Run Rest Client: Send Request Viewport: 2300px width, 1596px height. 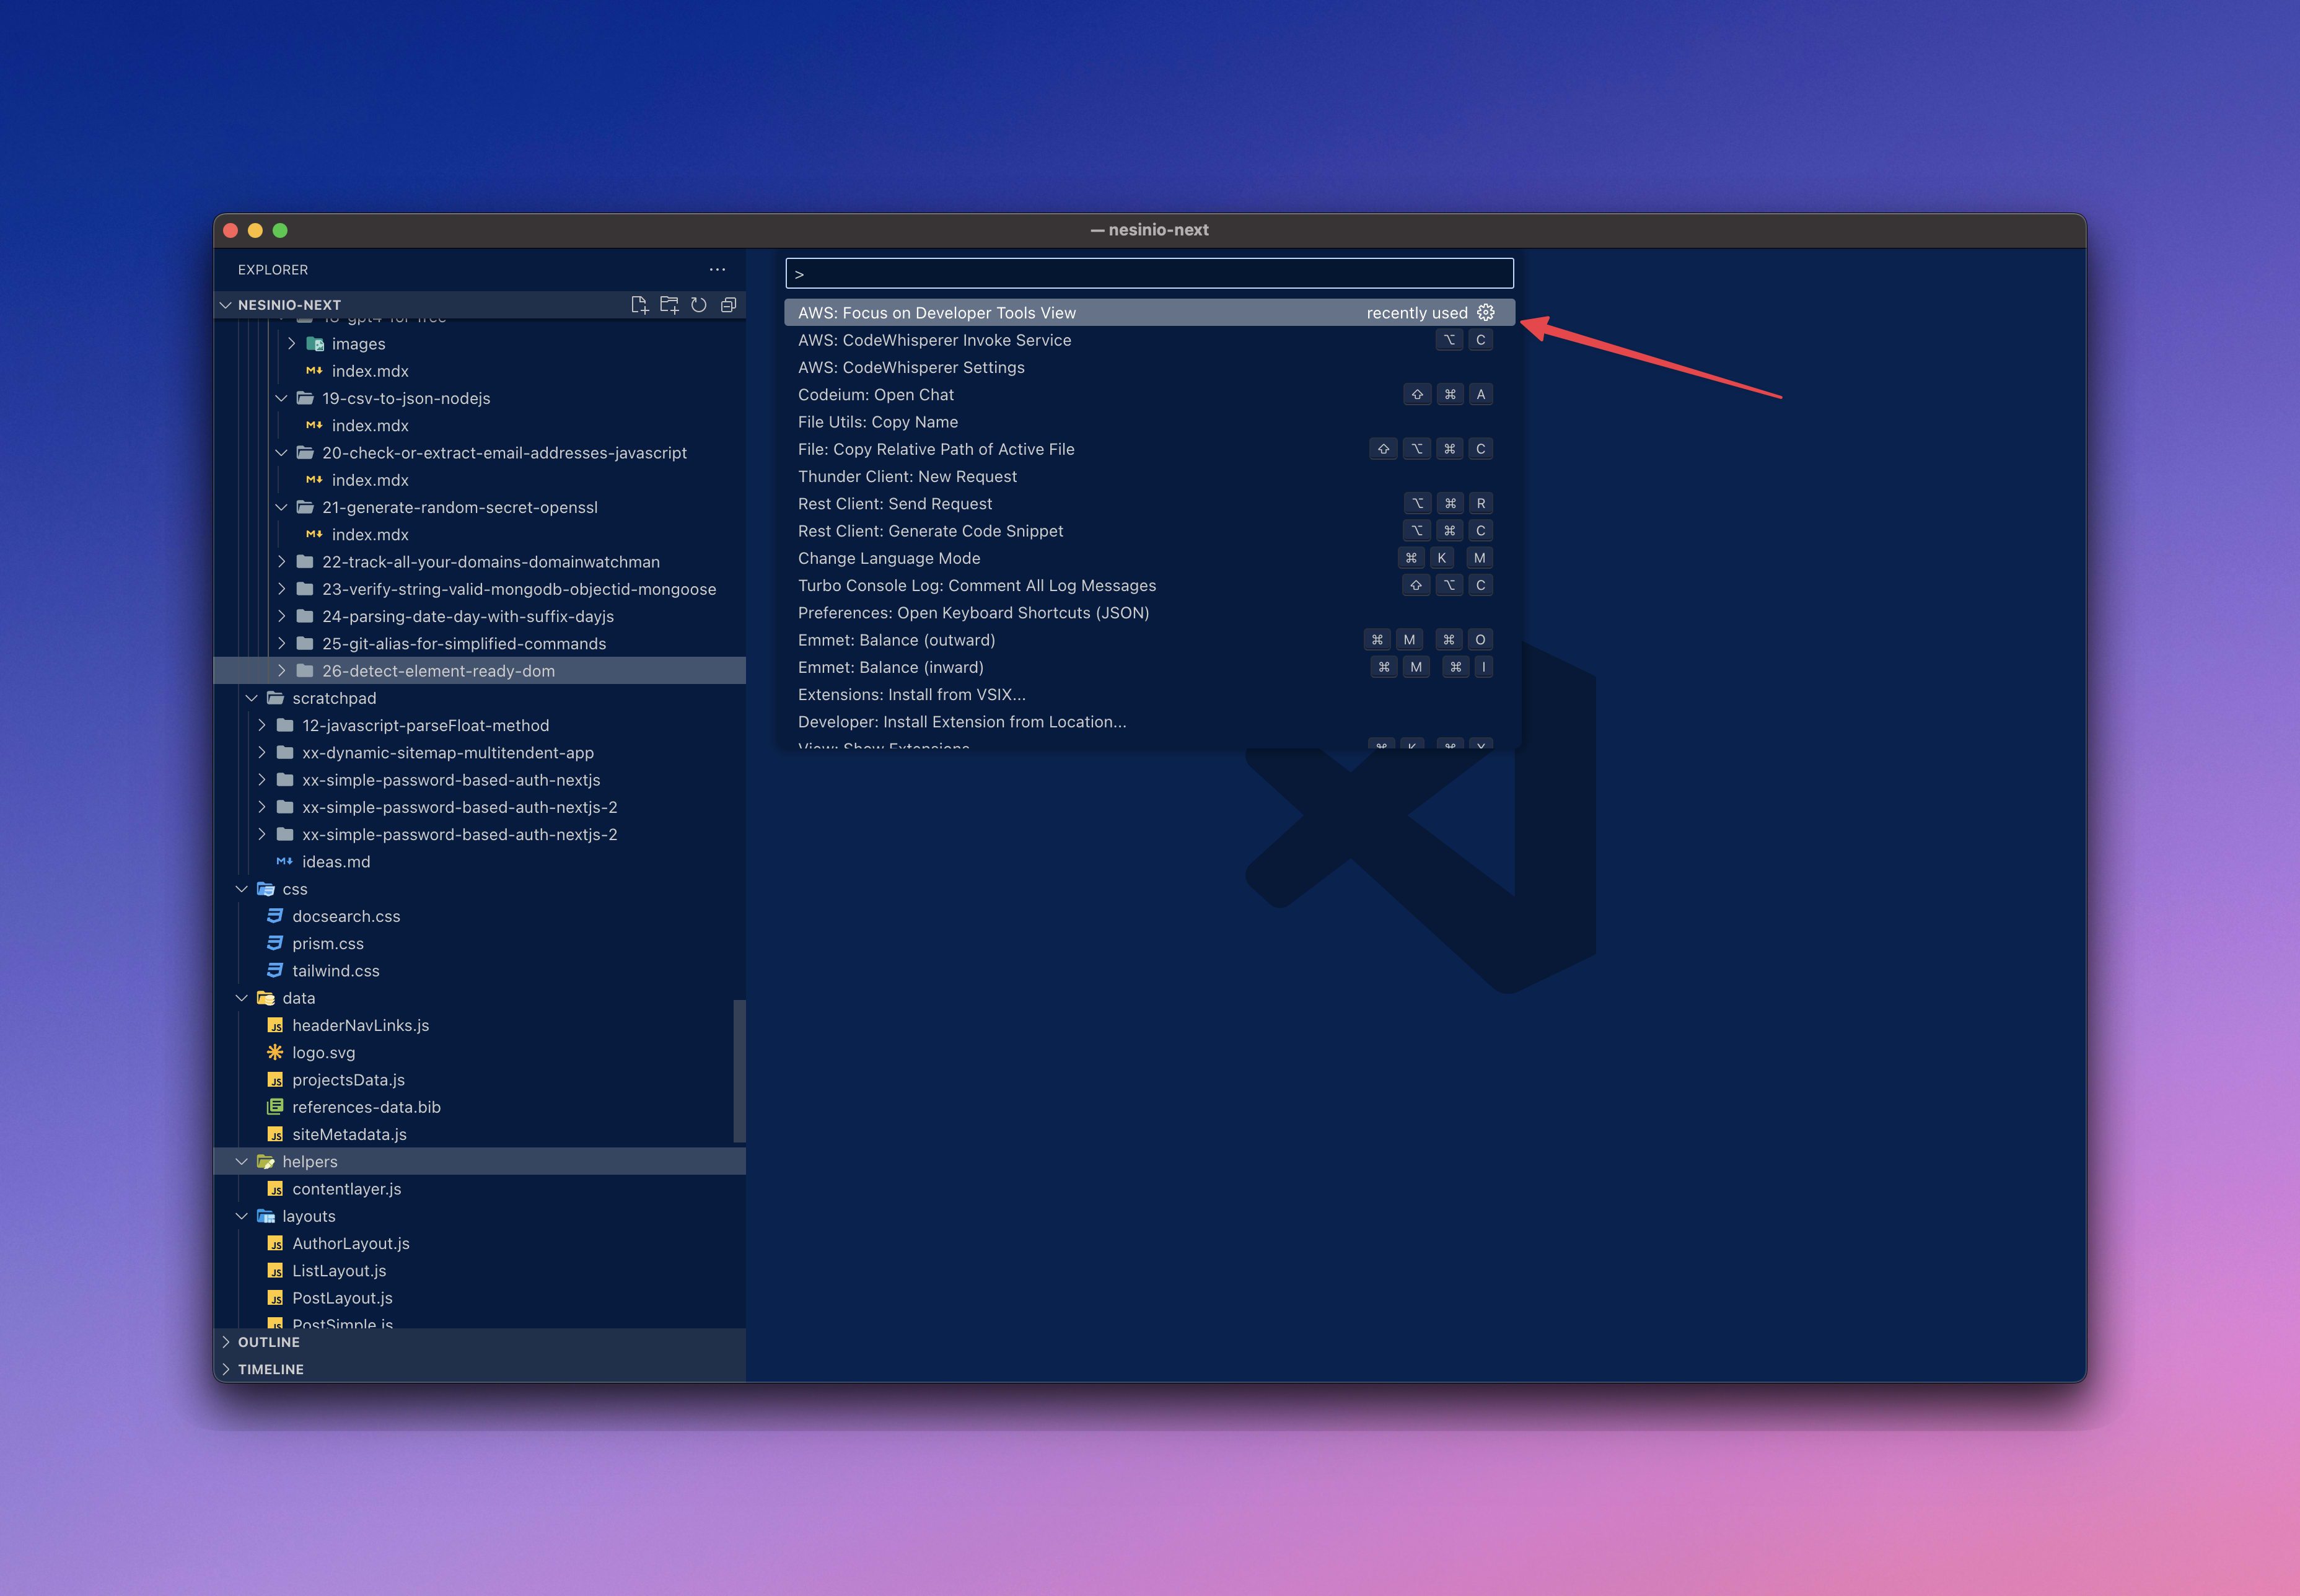tap(1150, 504)
